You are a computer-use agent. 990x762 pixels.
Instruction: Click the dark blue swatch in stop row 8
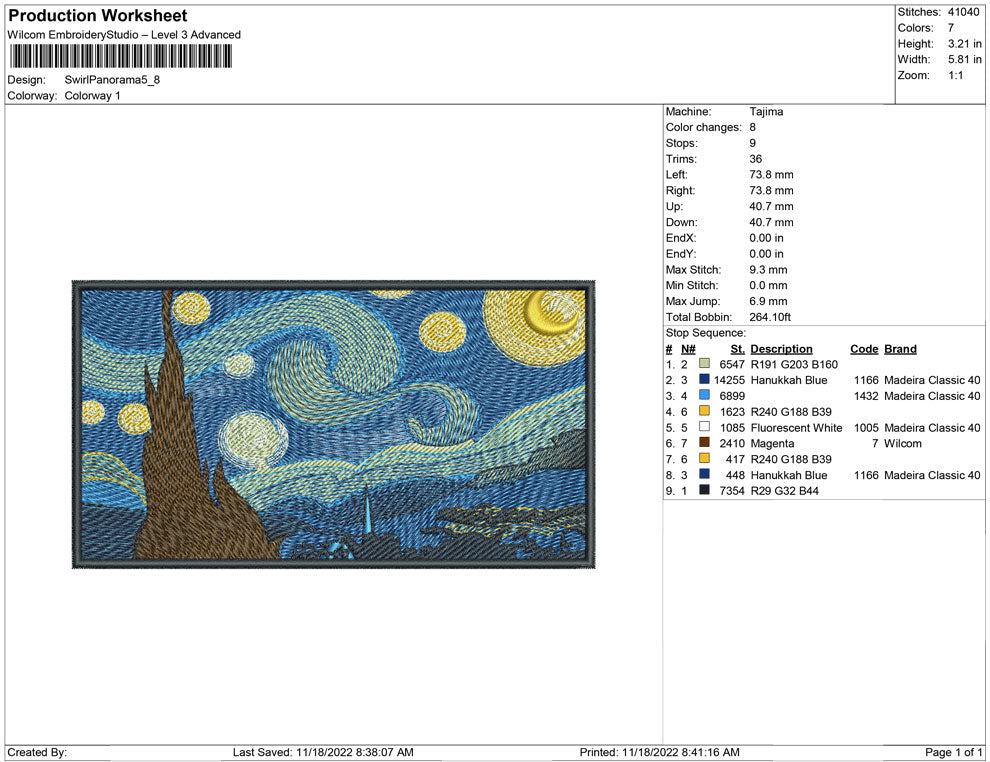click(704, 474)
